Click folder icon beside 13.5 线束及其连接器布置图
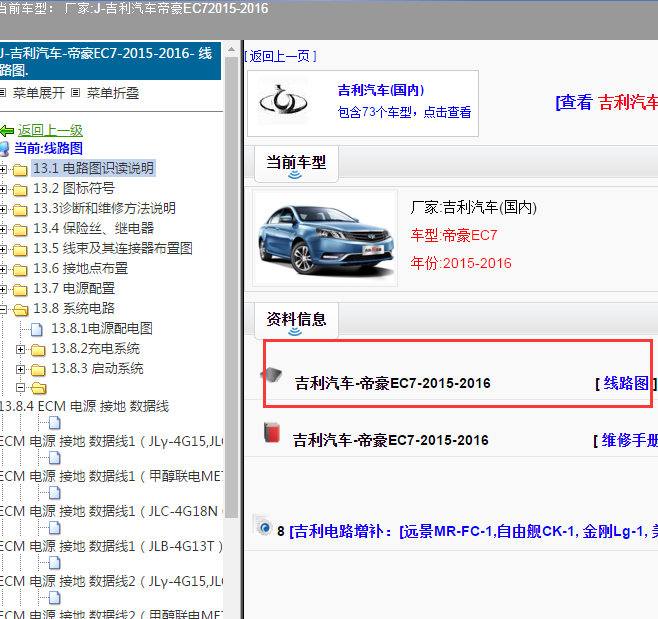658x619 pixels. click(20, 250)
